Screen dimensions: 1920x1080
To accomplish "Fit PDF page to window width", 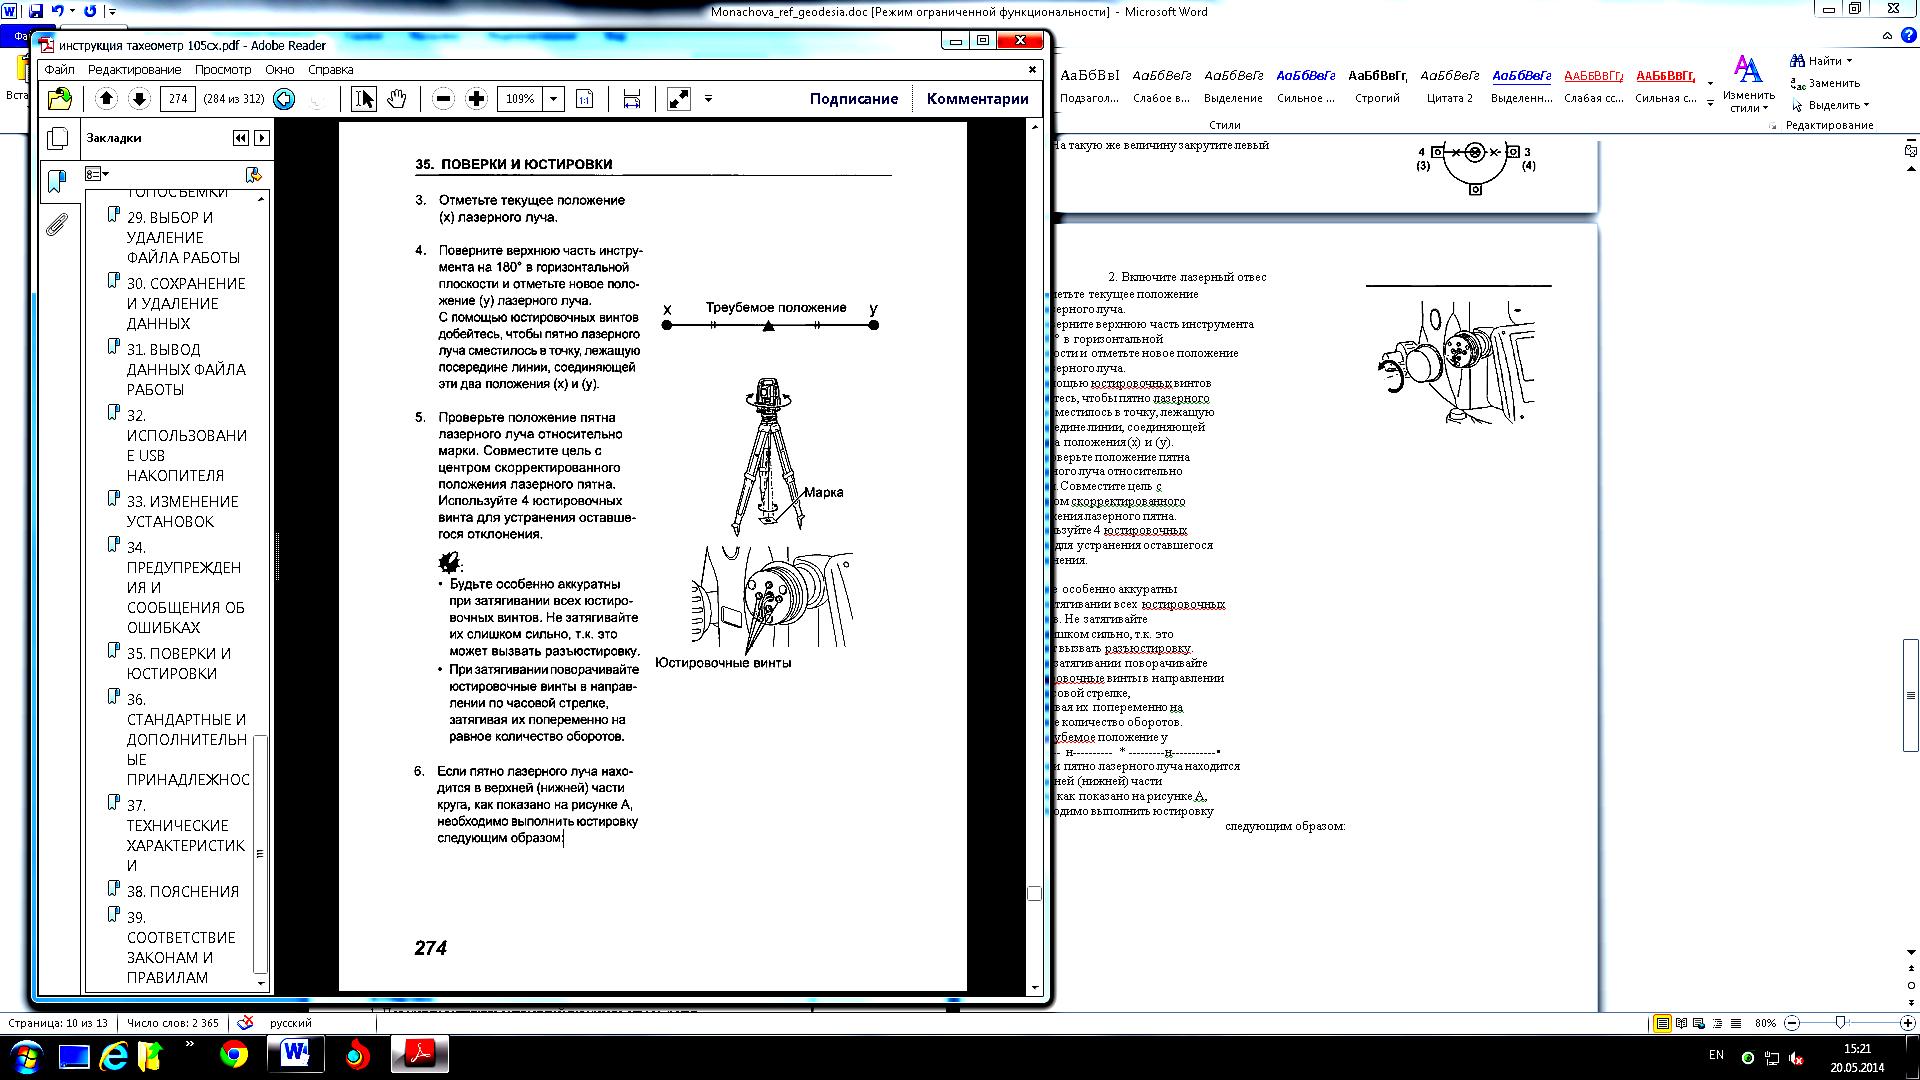I will (631, 98).
